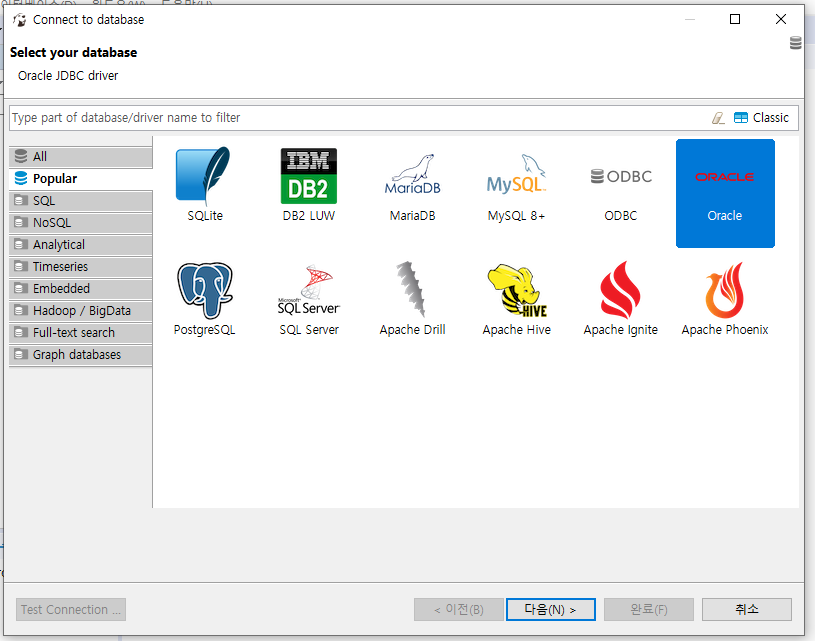Viewport: 815px width, 641px height.
Task: Show Full-text search databases
Action: (81, 332)
